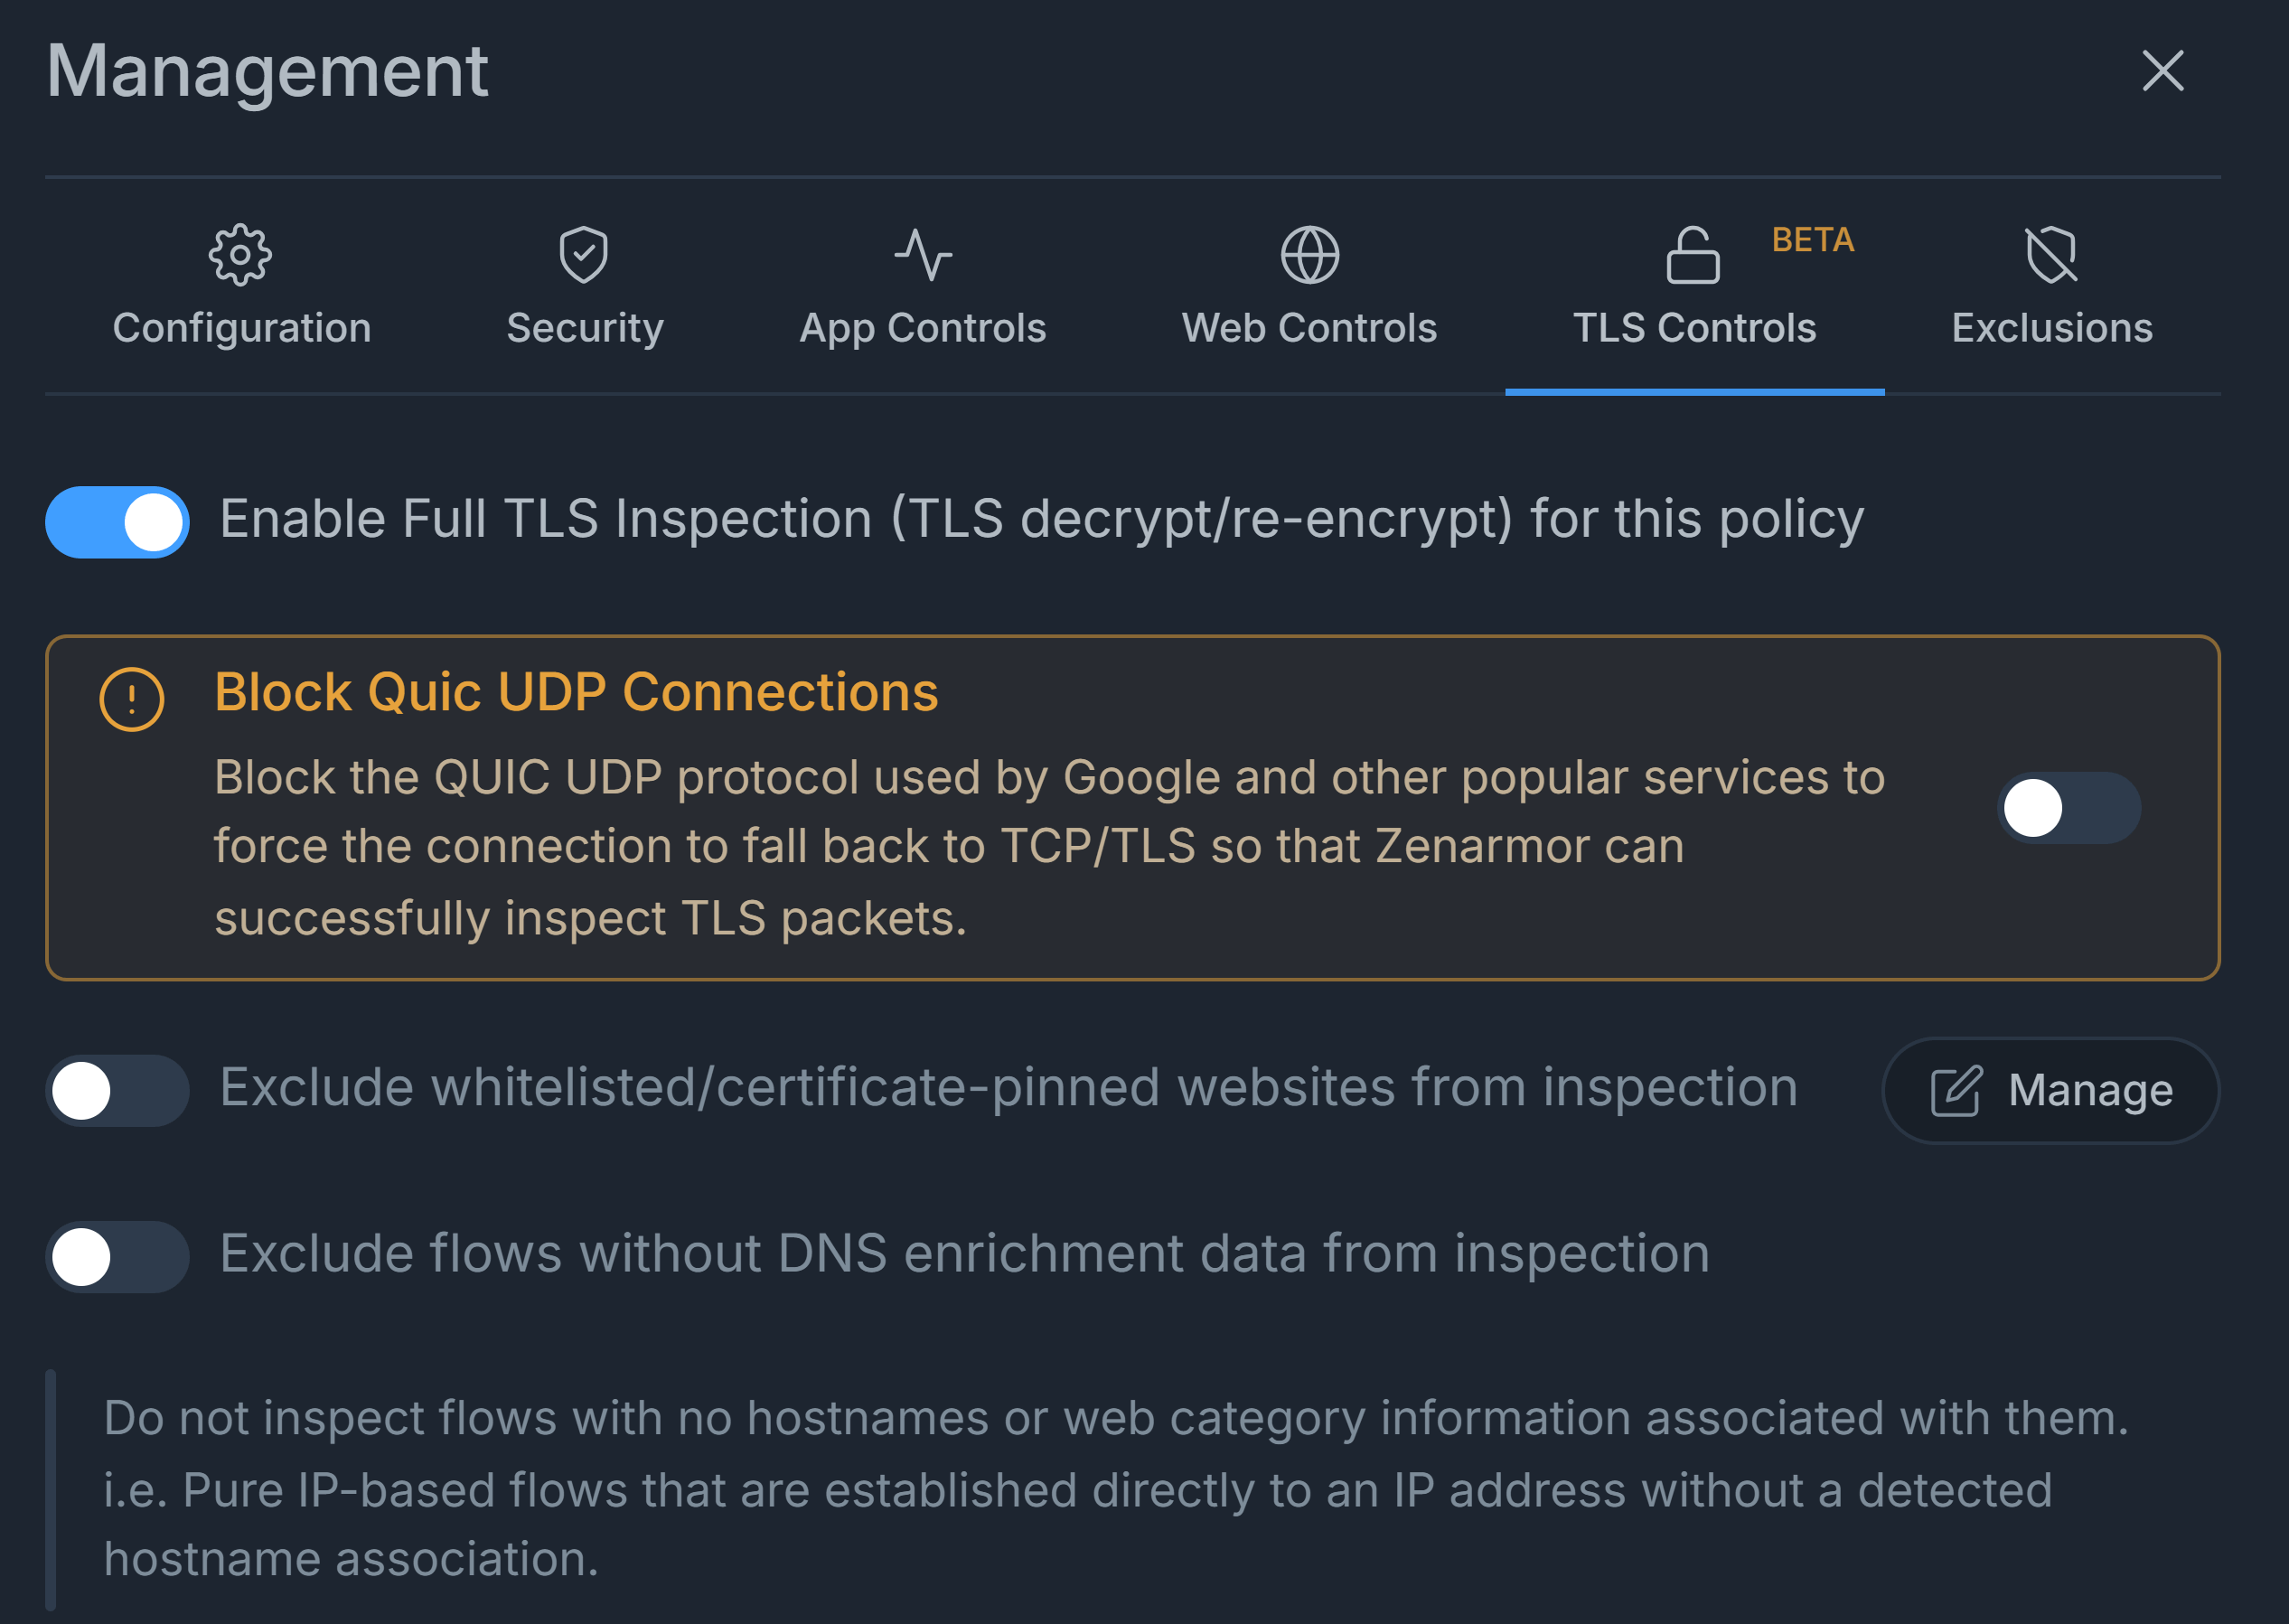Select the Exclusions tab label
2289x1624 pixels.
2052,328
